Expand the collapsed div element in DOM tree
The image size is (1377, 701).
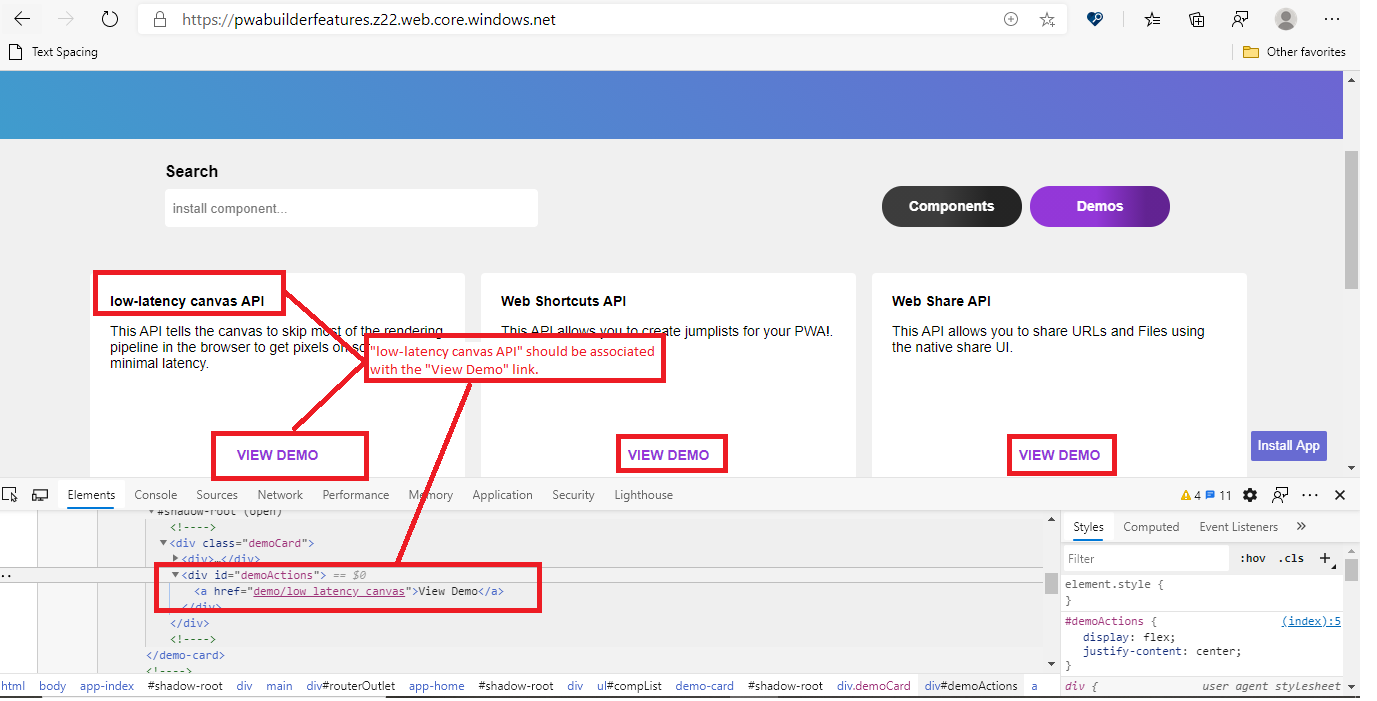pos(176,558)
